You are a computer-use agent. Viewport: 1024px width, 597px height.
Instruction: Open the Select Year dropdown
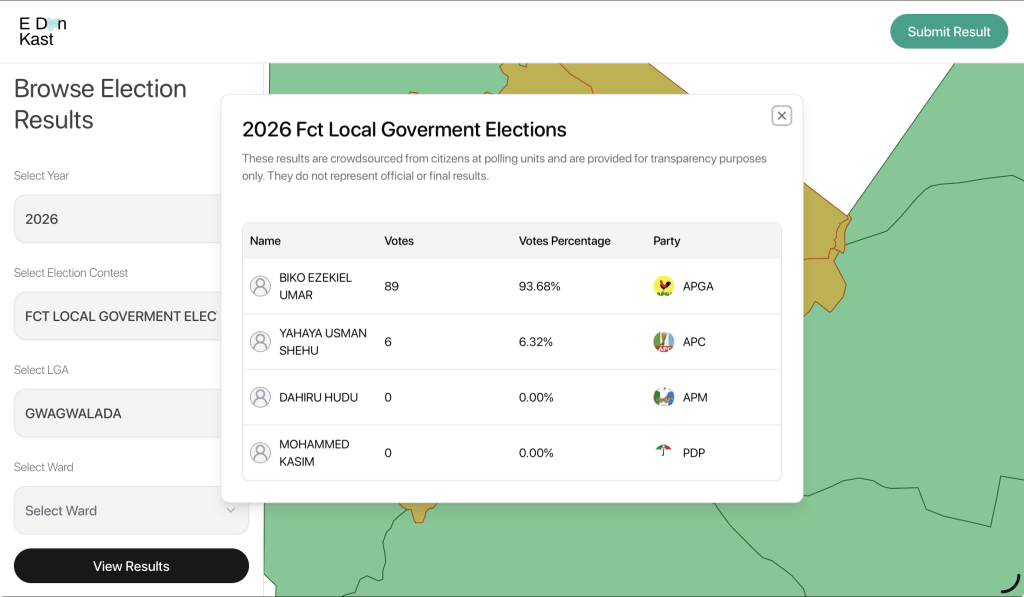click(x=118, y=219)
